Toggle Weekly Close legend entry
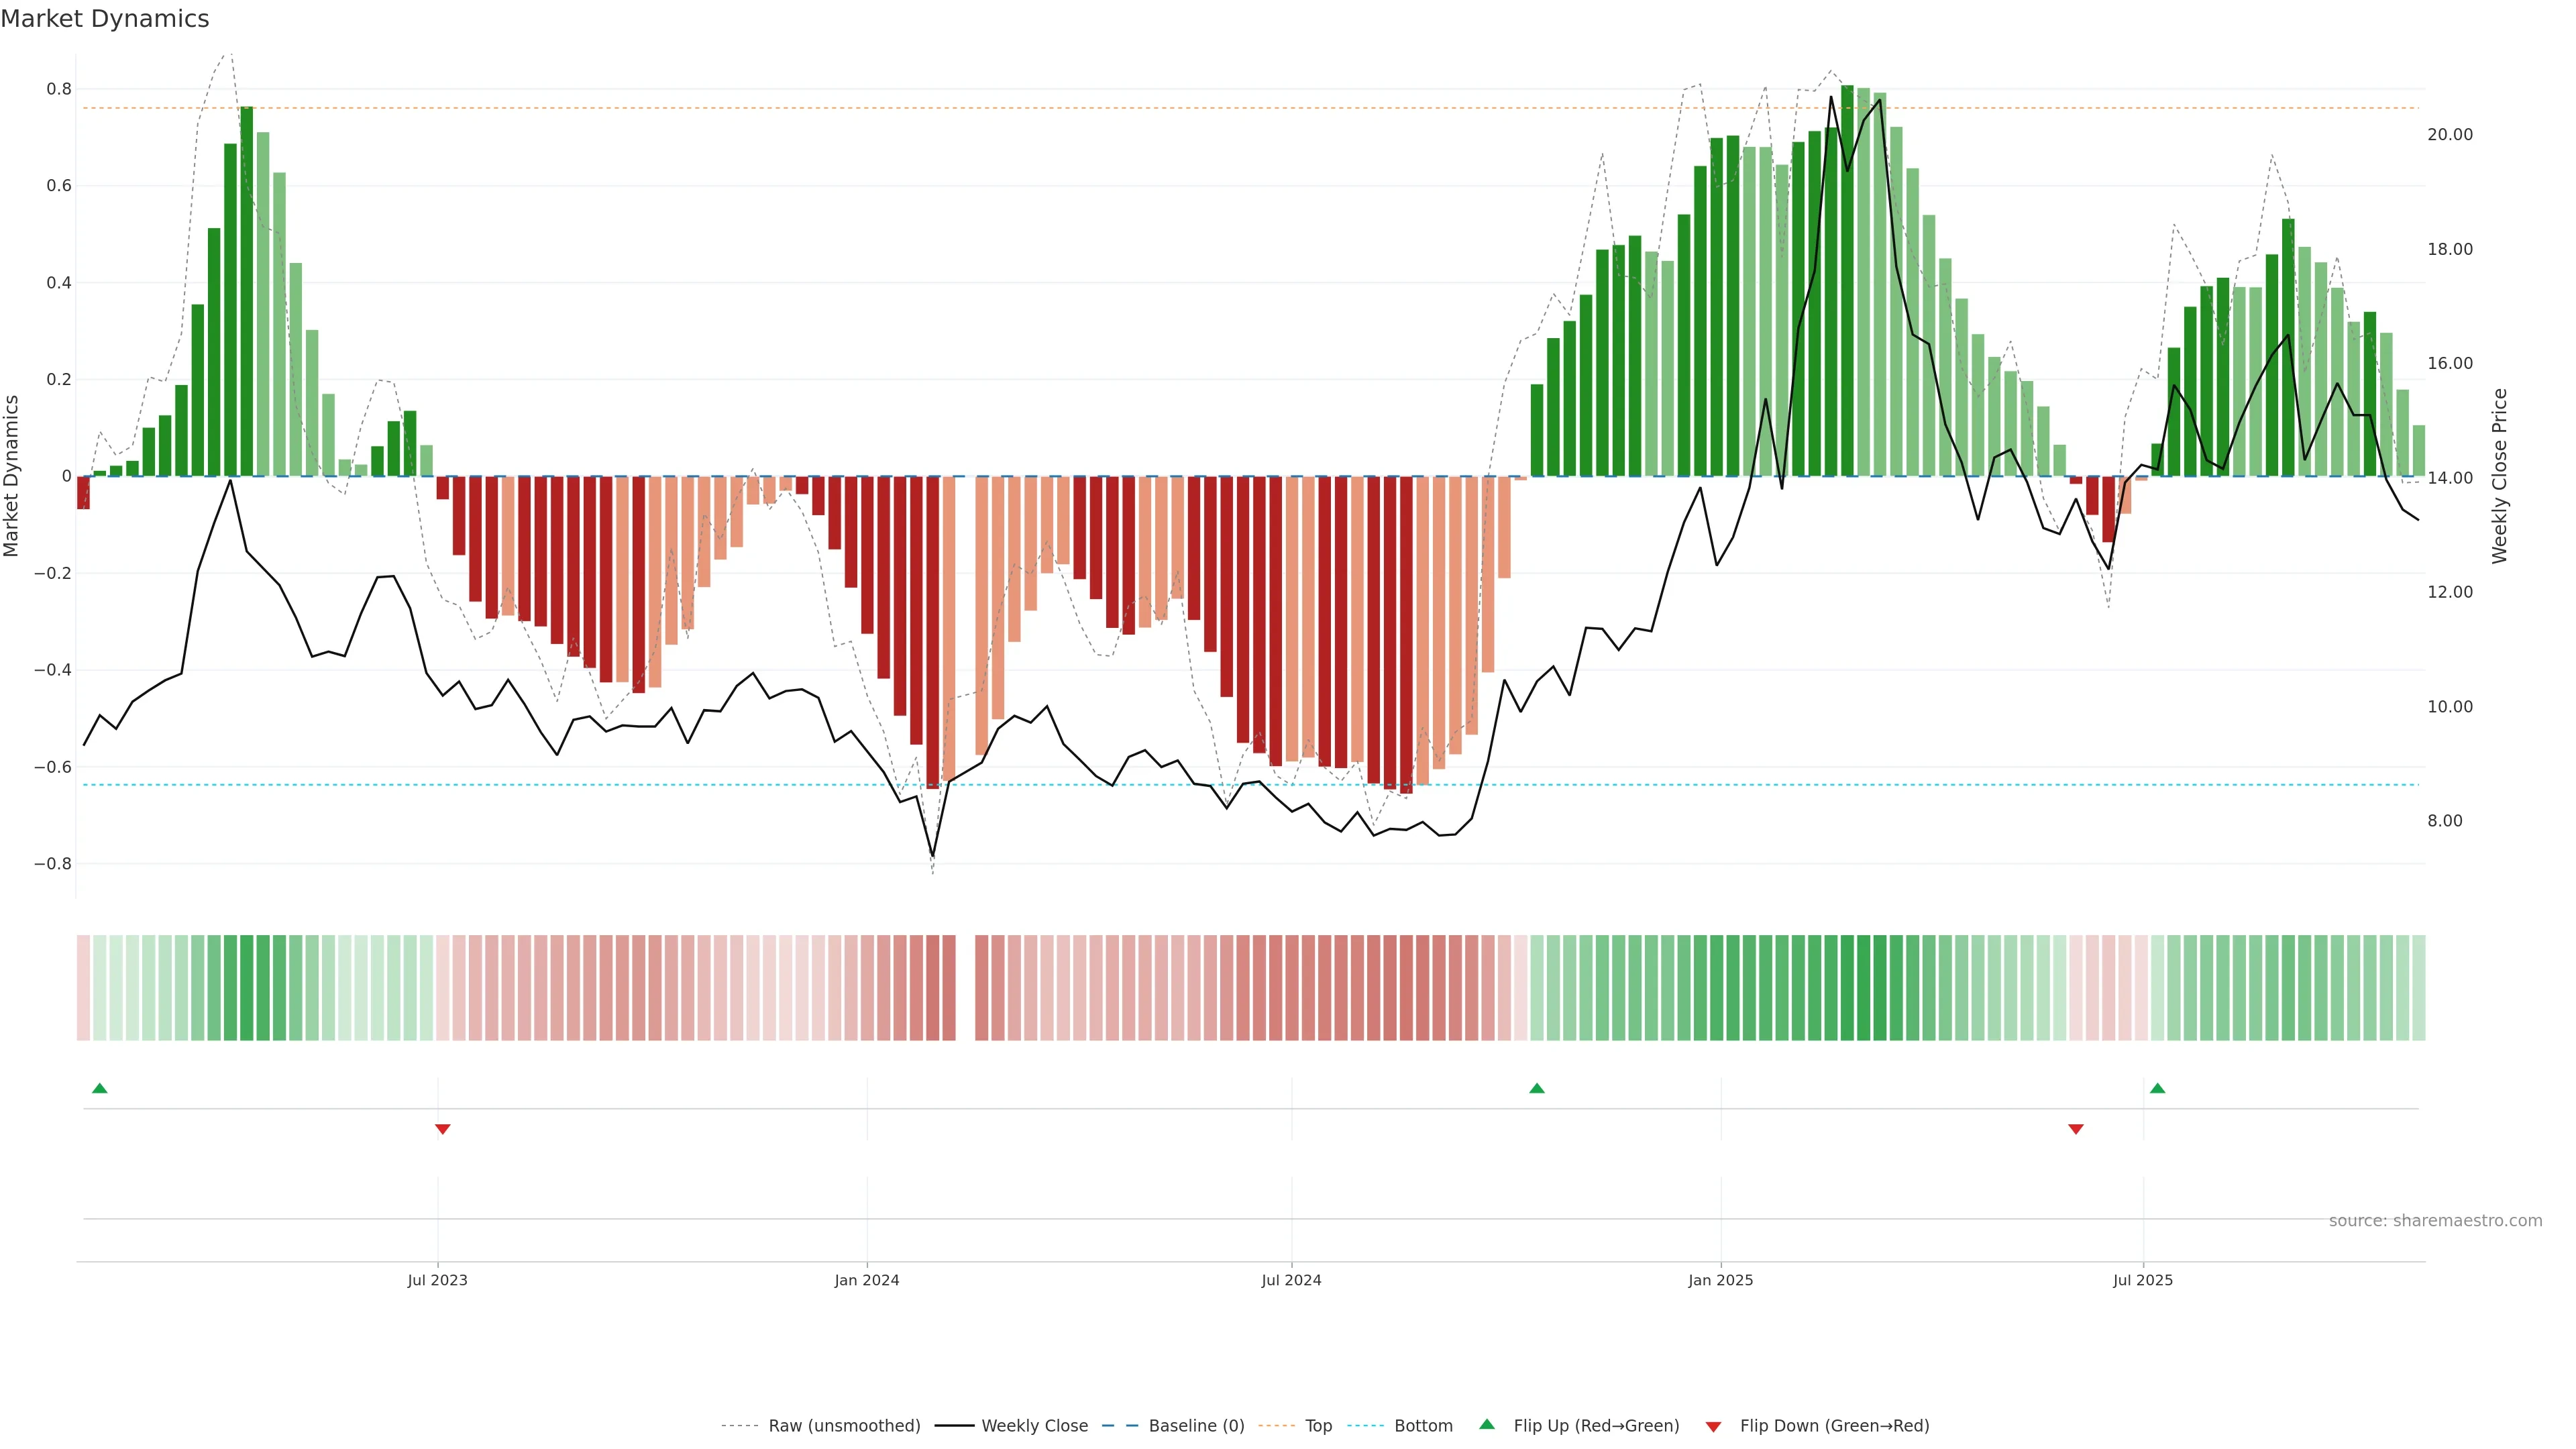This screenshot has width=2576, height=1449. click(1034, 1426)
